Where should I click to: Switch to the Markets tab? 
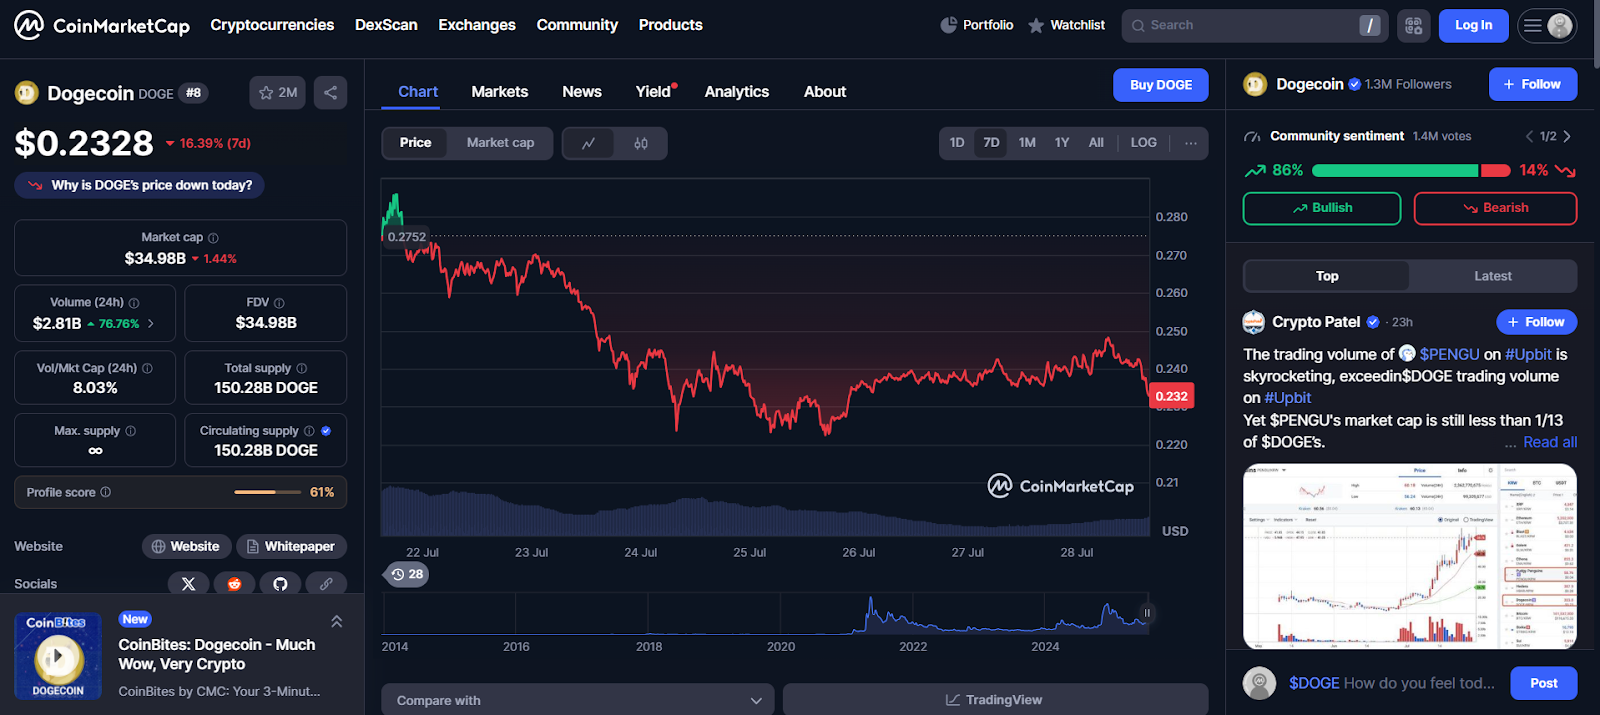499,92
